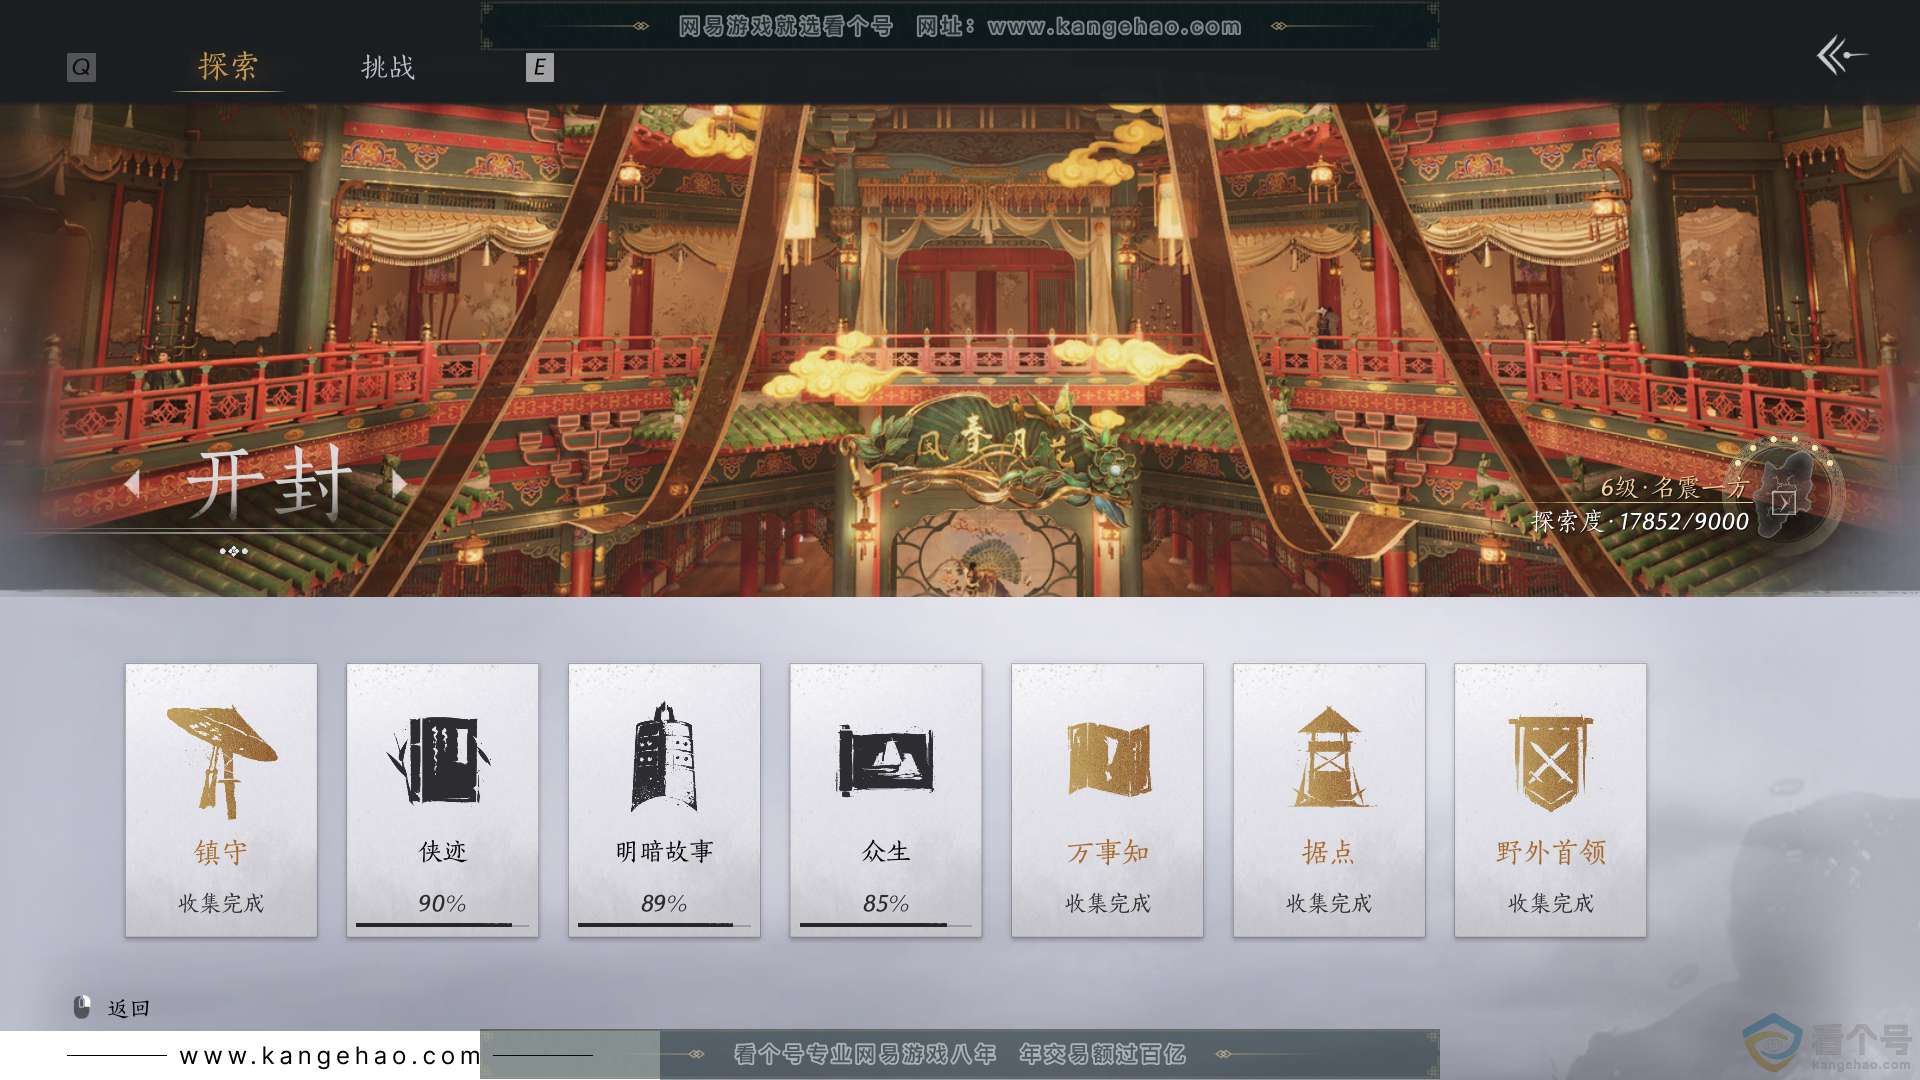
Task: Click the 返回 back label
Action: 129,1008
